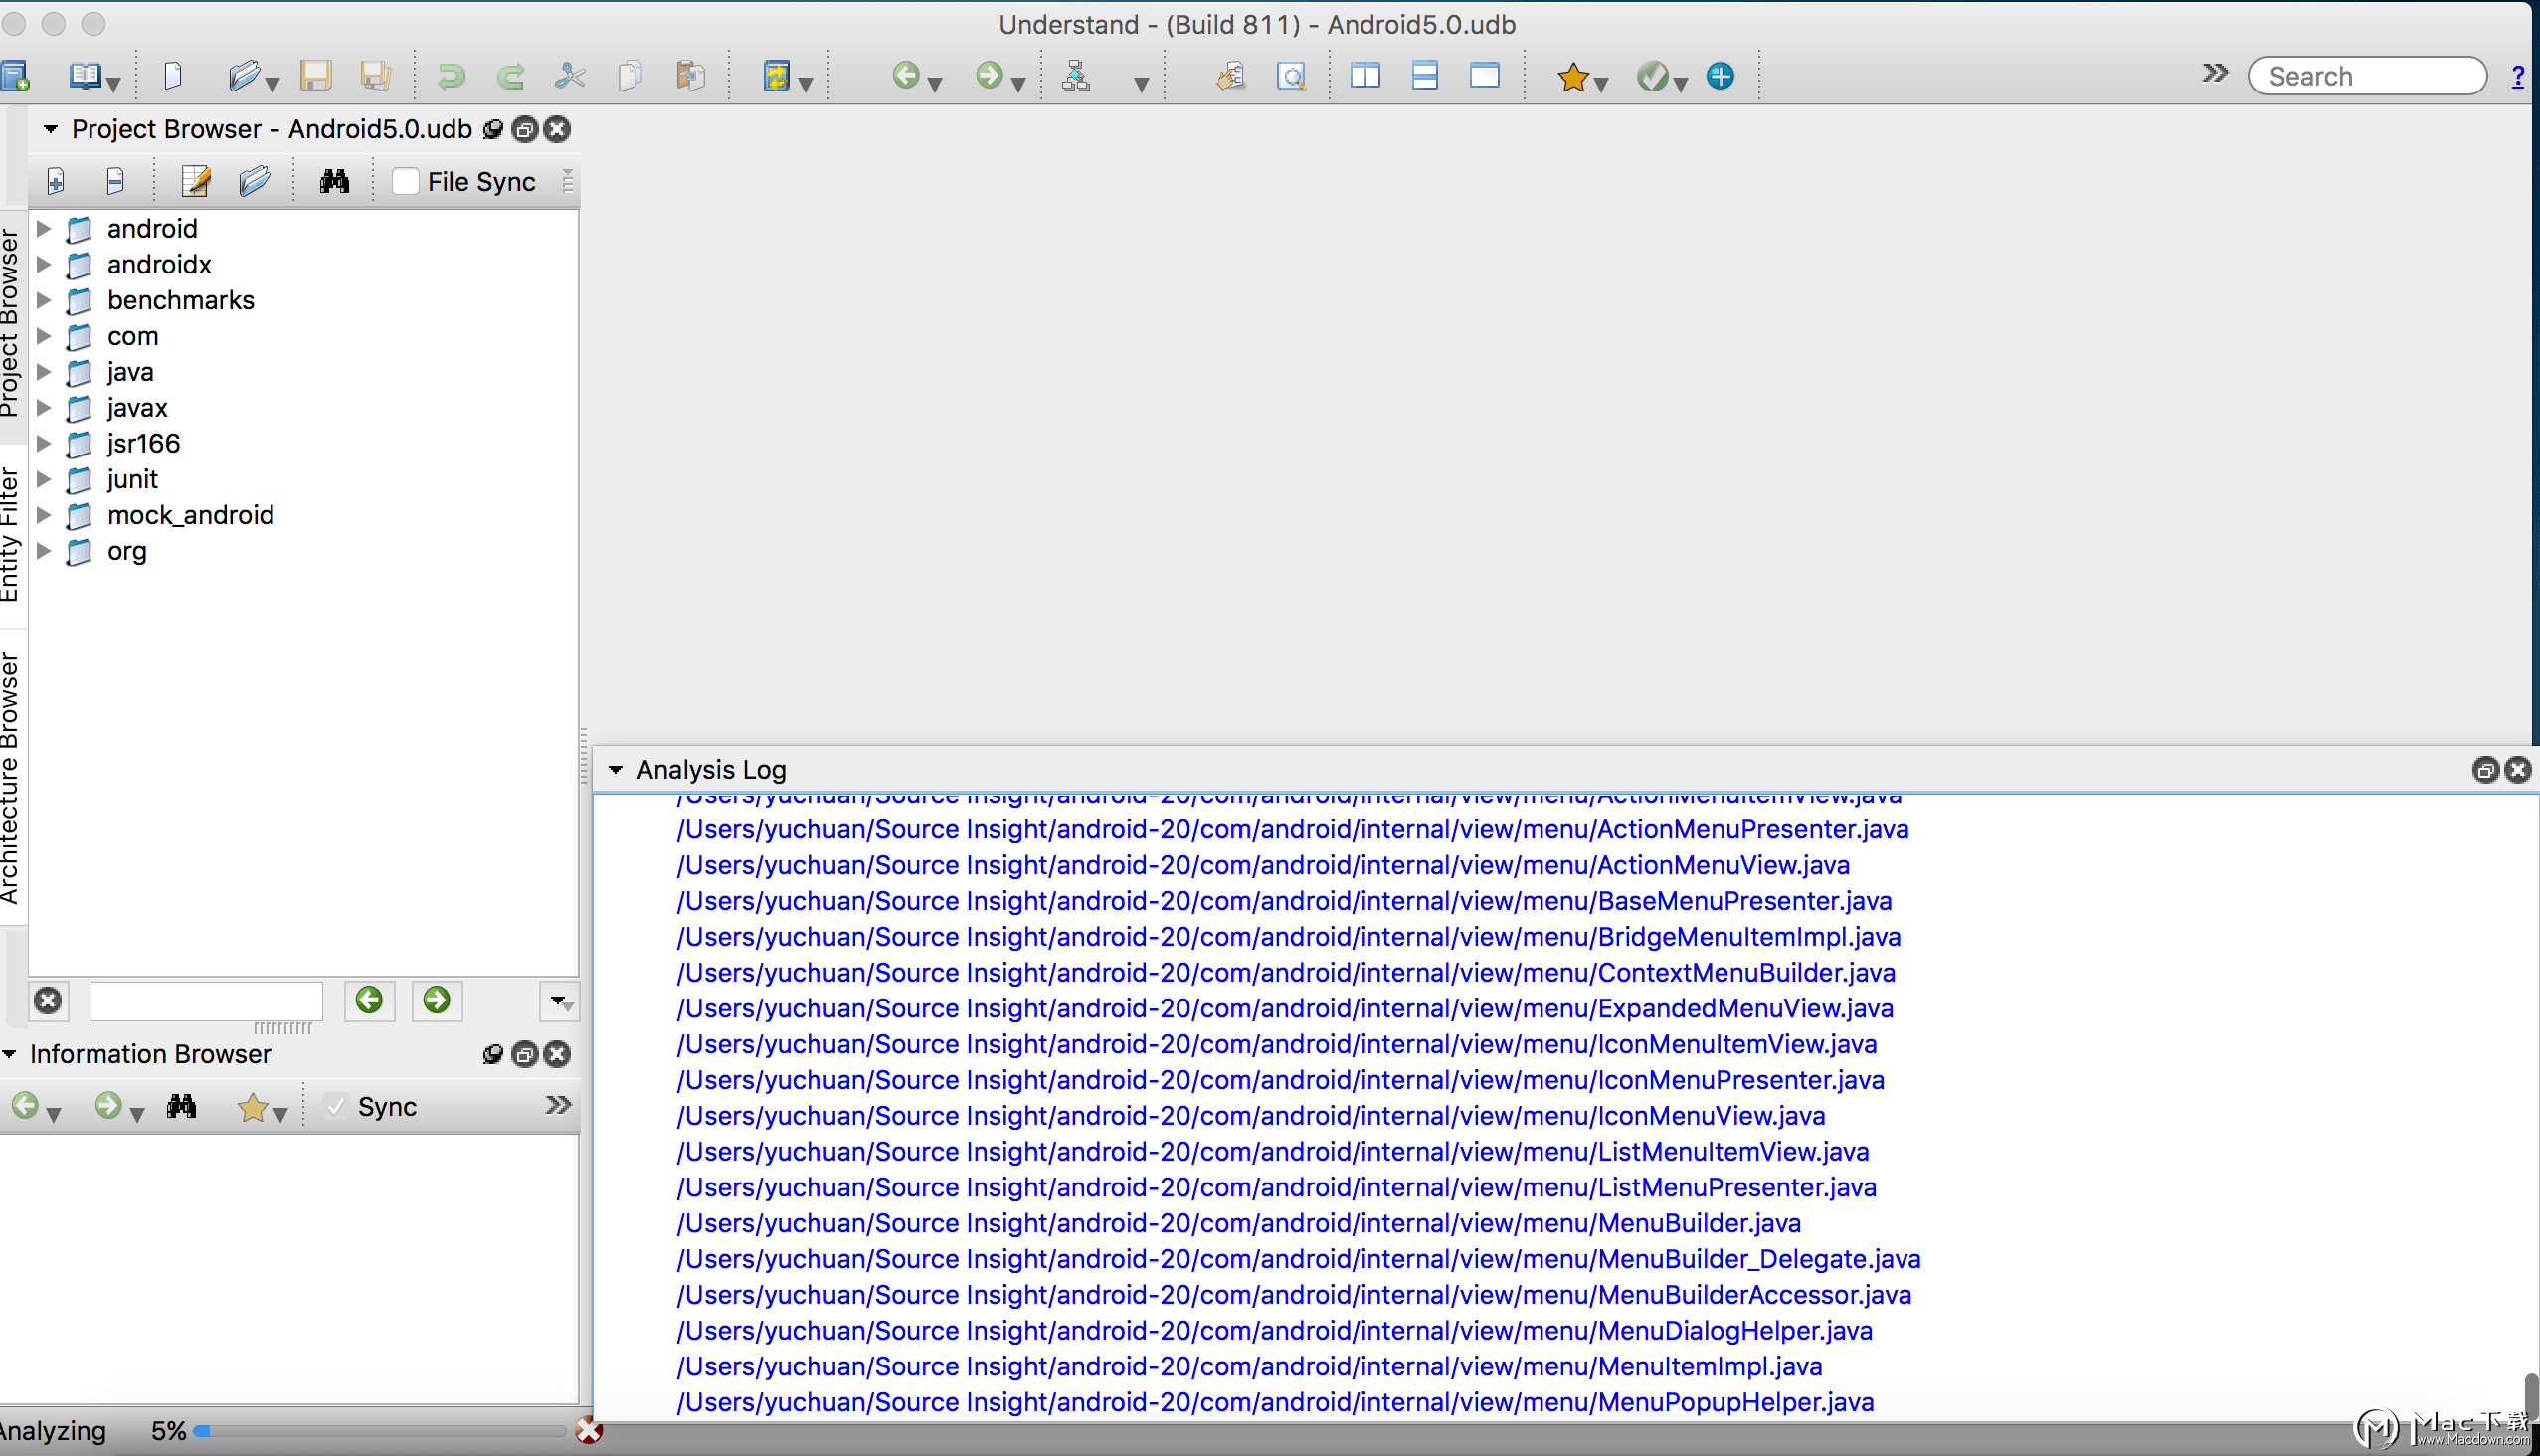
Task: Click the Project Browser filter text field
Action: click(x=206, y=1000)
